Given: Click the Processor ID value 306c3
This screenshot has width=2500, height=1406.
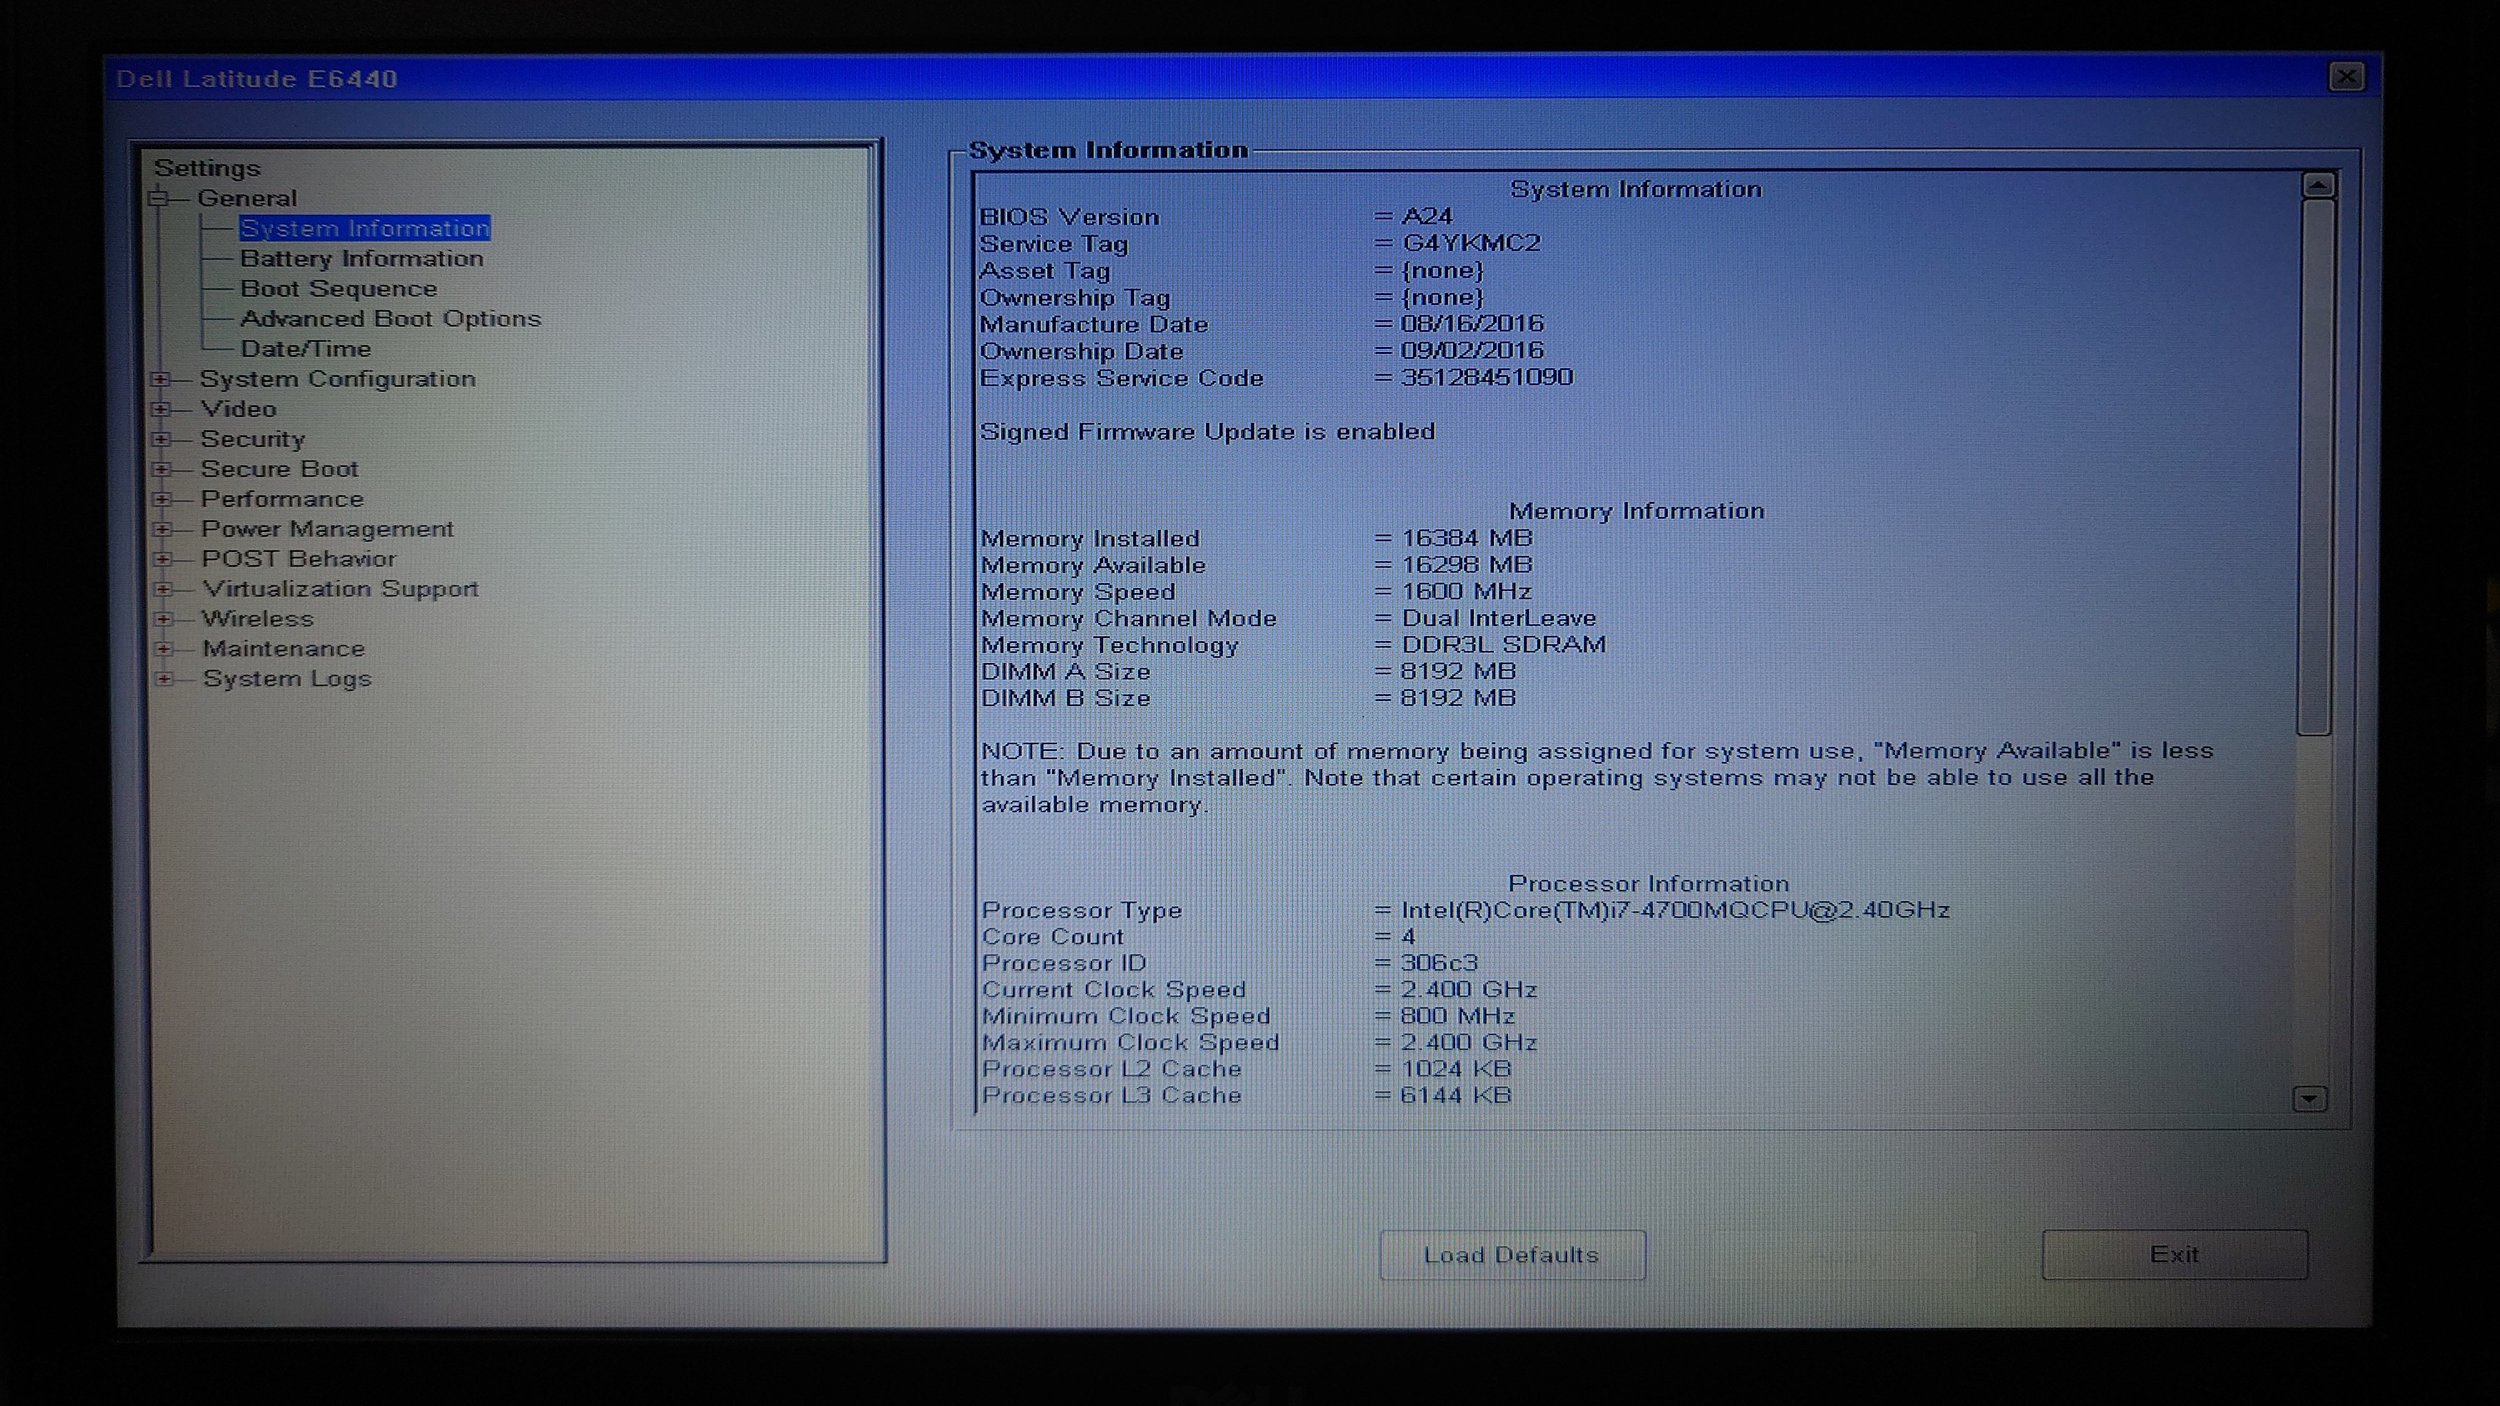Looking at the screenshot, I should (1439, 963).
